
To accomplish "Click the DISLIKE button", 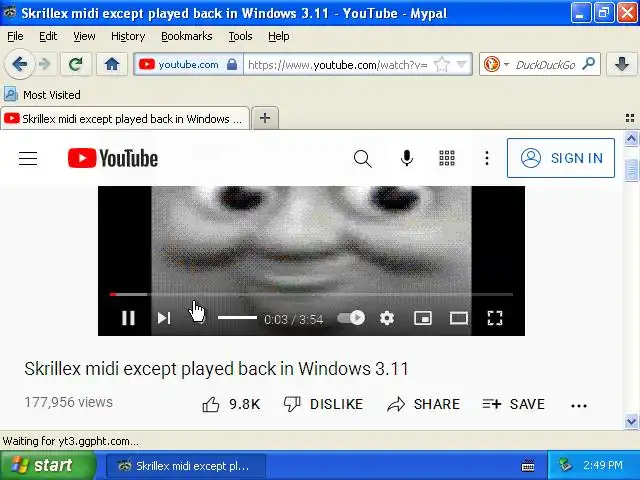I will pos(323,404).
